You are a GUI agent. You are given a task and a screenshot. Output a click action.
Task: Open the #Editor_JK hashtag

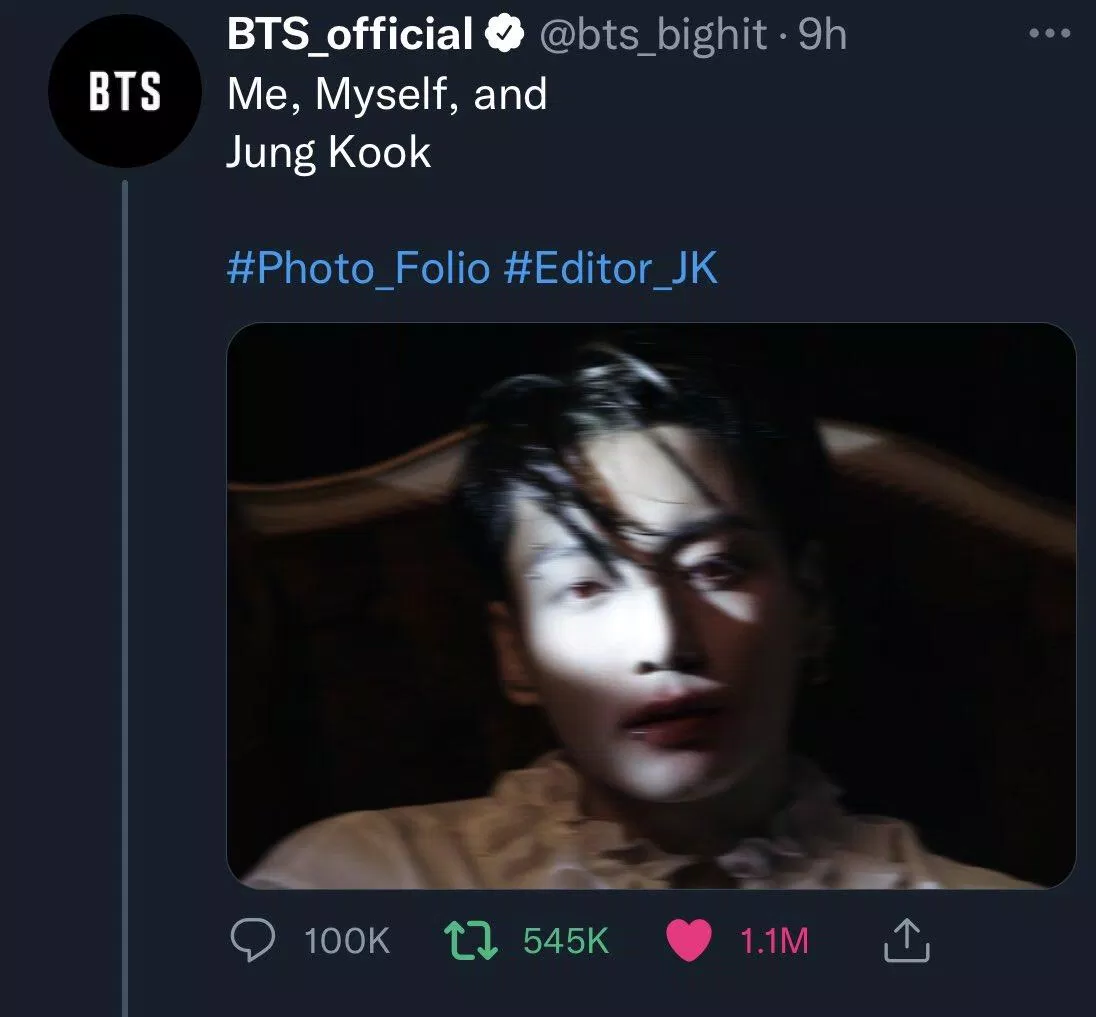(611, 269)
